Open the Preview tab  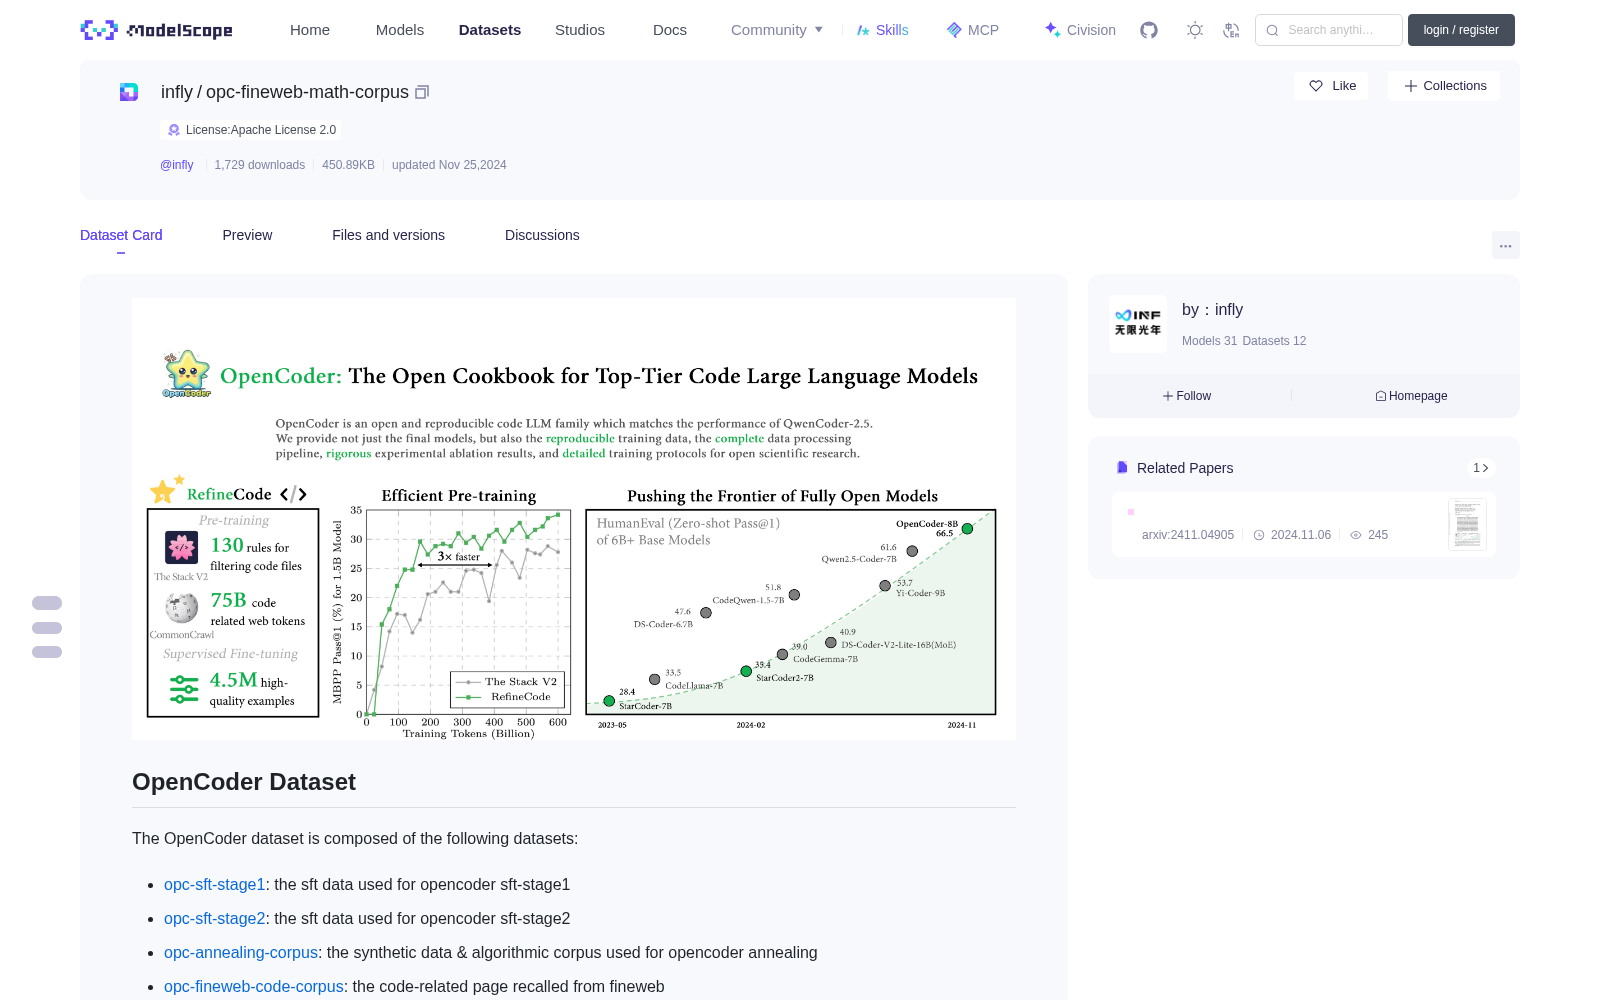[247, 235]
